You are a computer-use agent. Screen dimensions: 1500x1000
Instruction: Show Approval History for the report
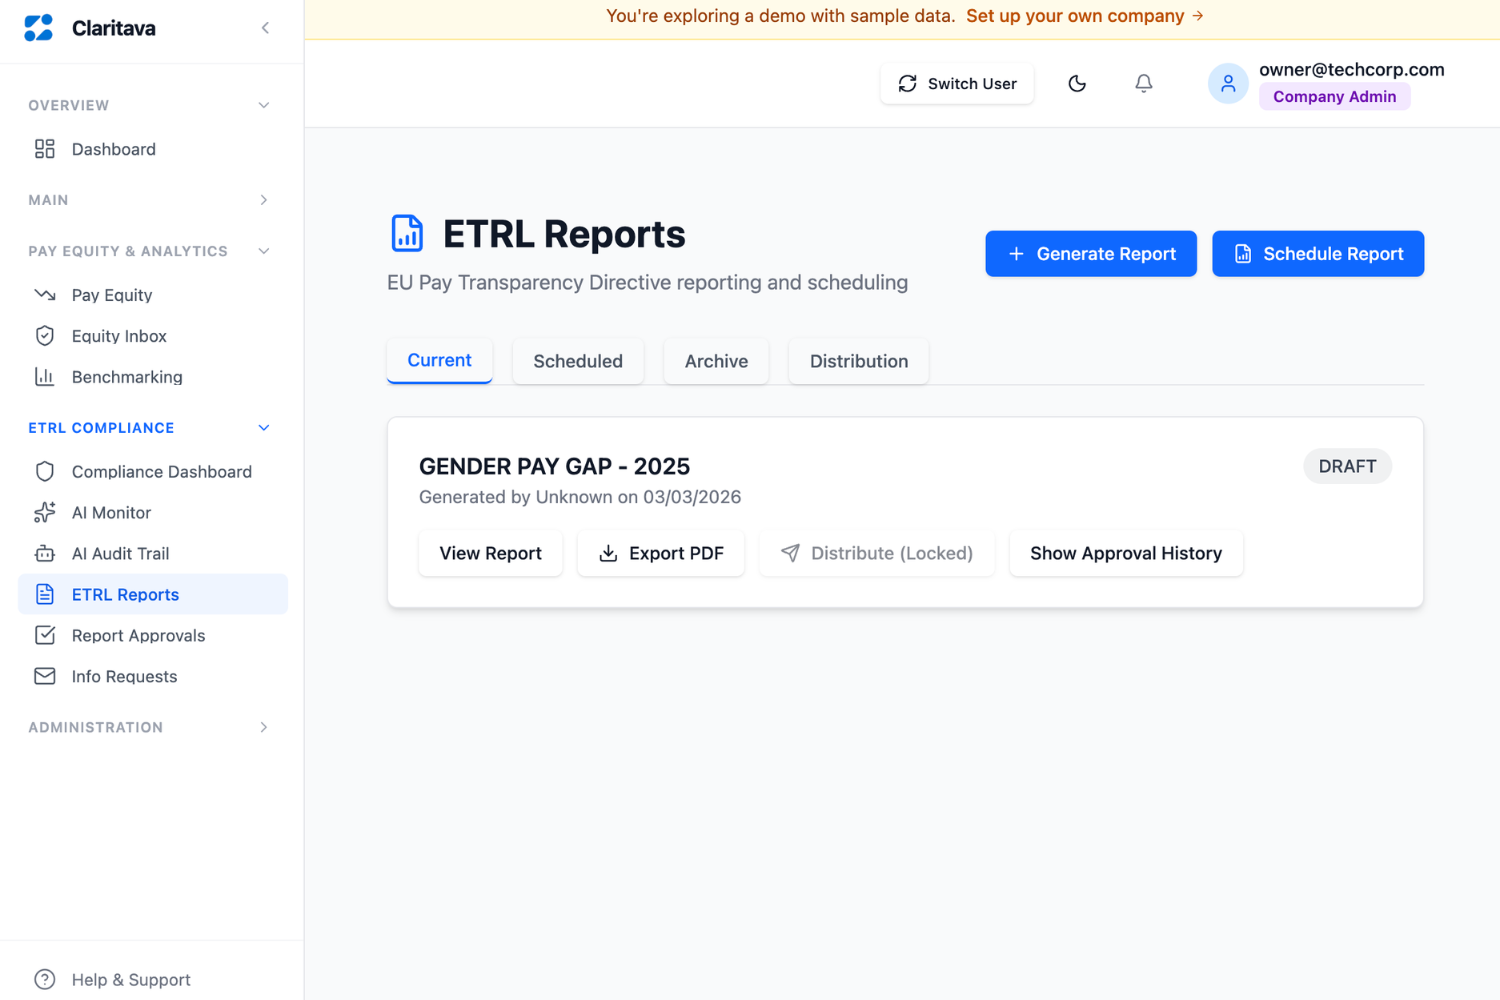click(x=1126, y=553)
